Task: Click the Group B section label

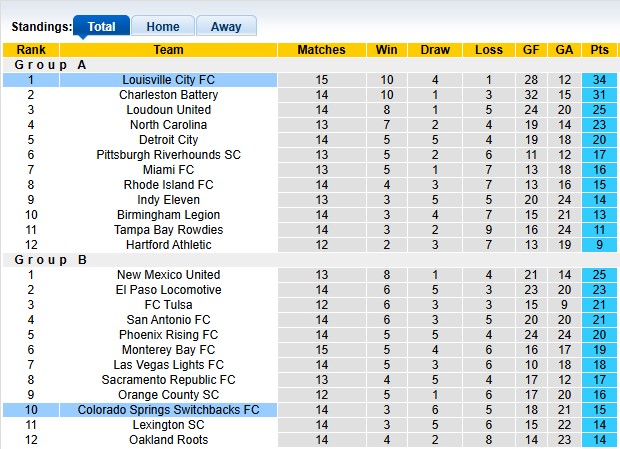Action: 50,260
